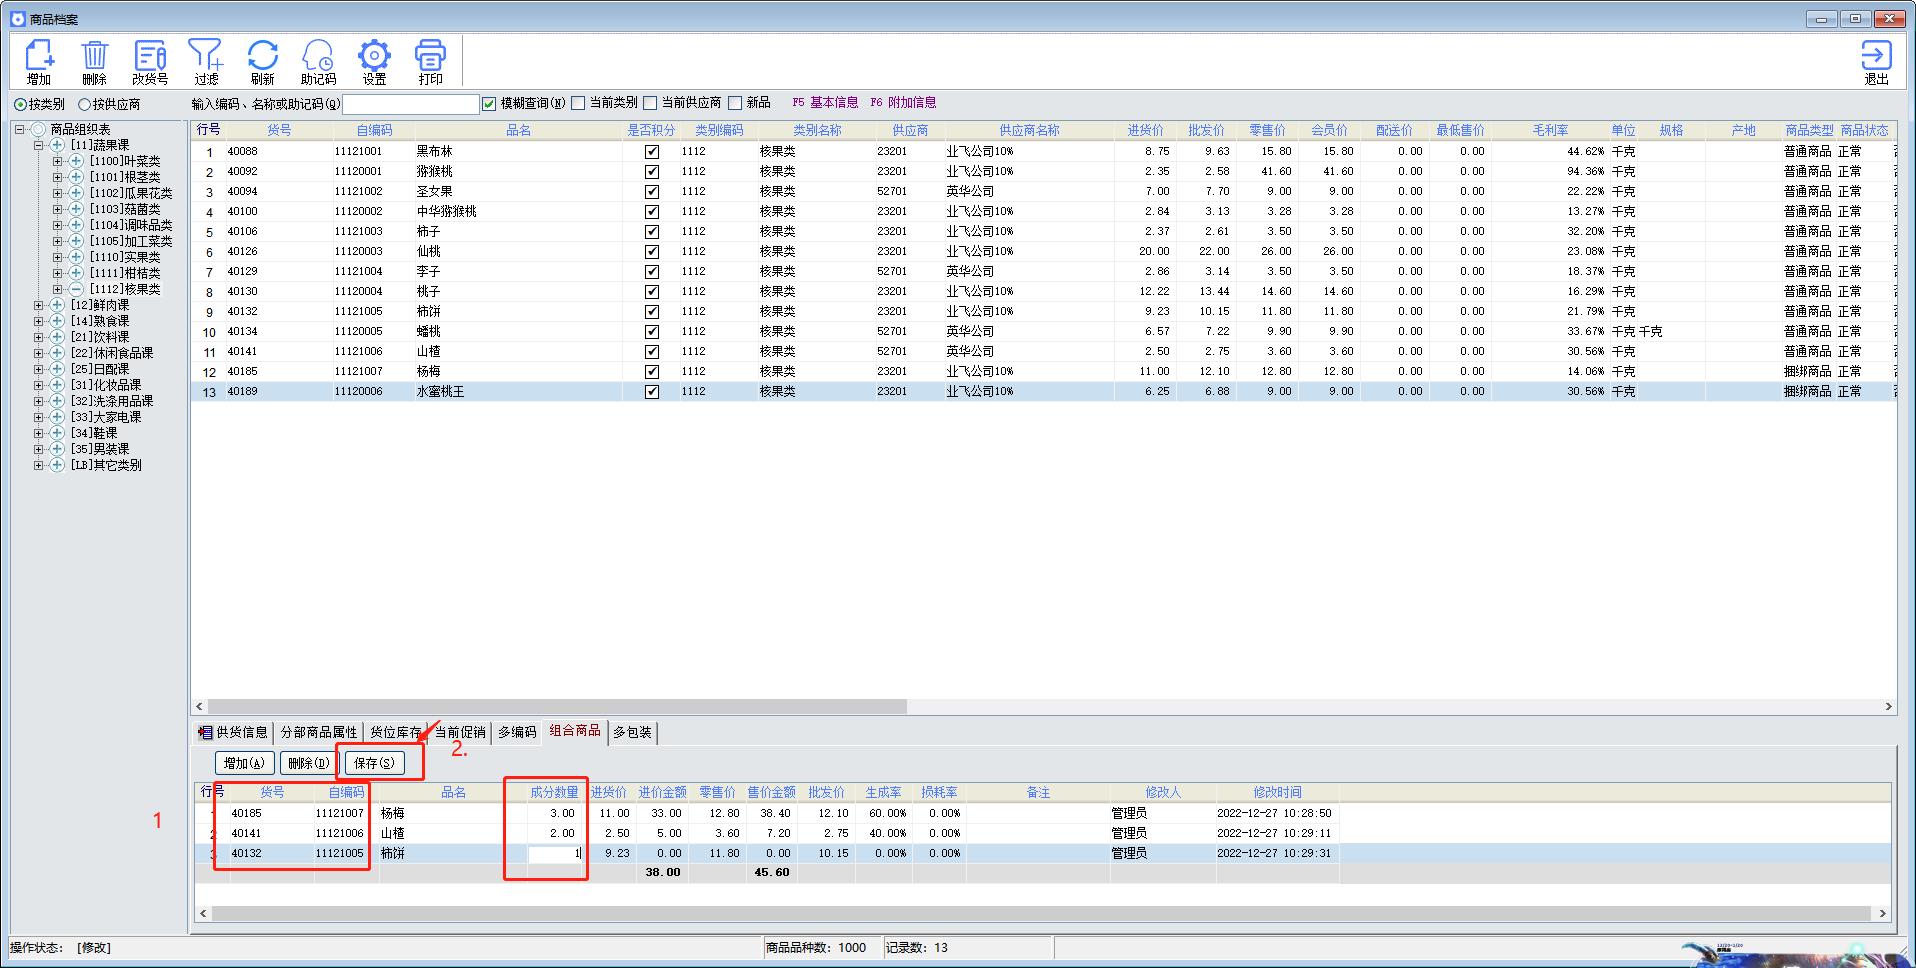1916x968 pixels.
Task: Enable the 当前供应商 checkbox
Action: coord(650,103)
